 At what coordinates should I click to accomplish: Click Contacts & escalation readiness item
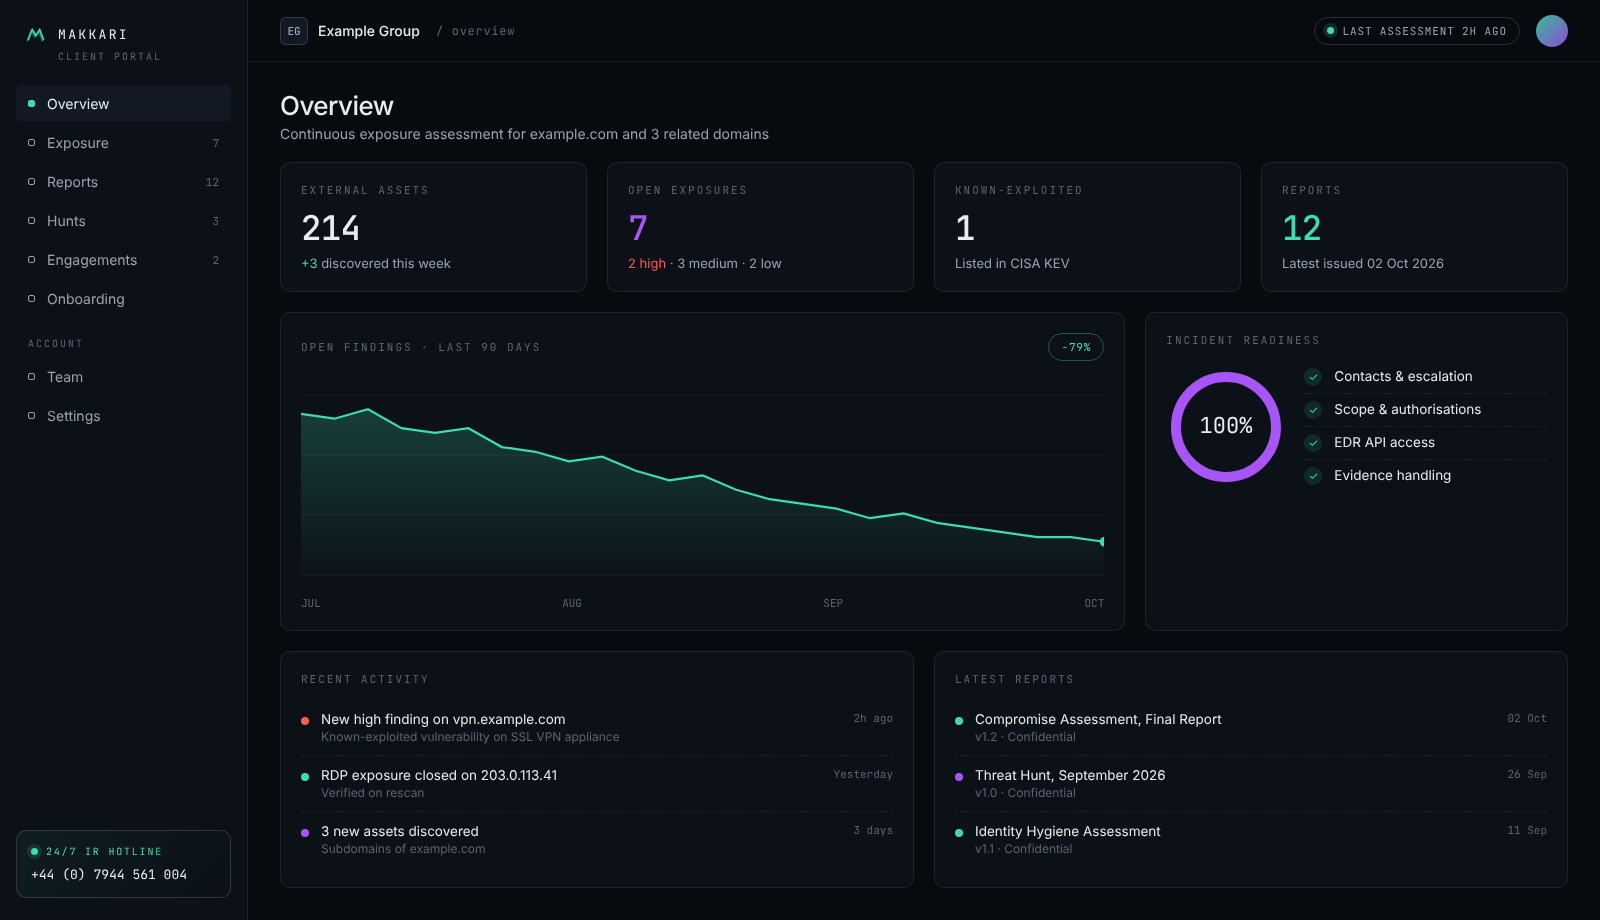click(1425, 377)
